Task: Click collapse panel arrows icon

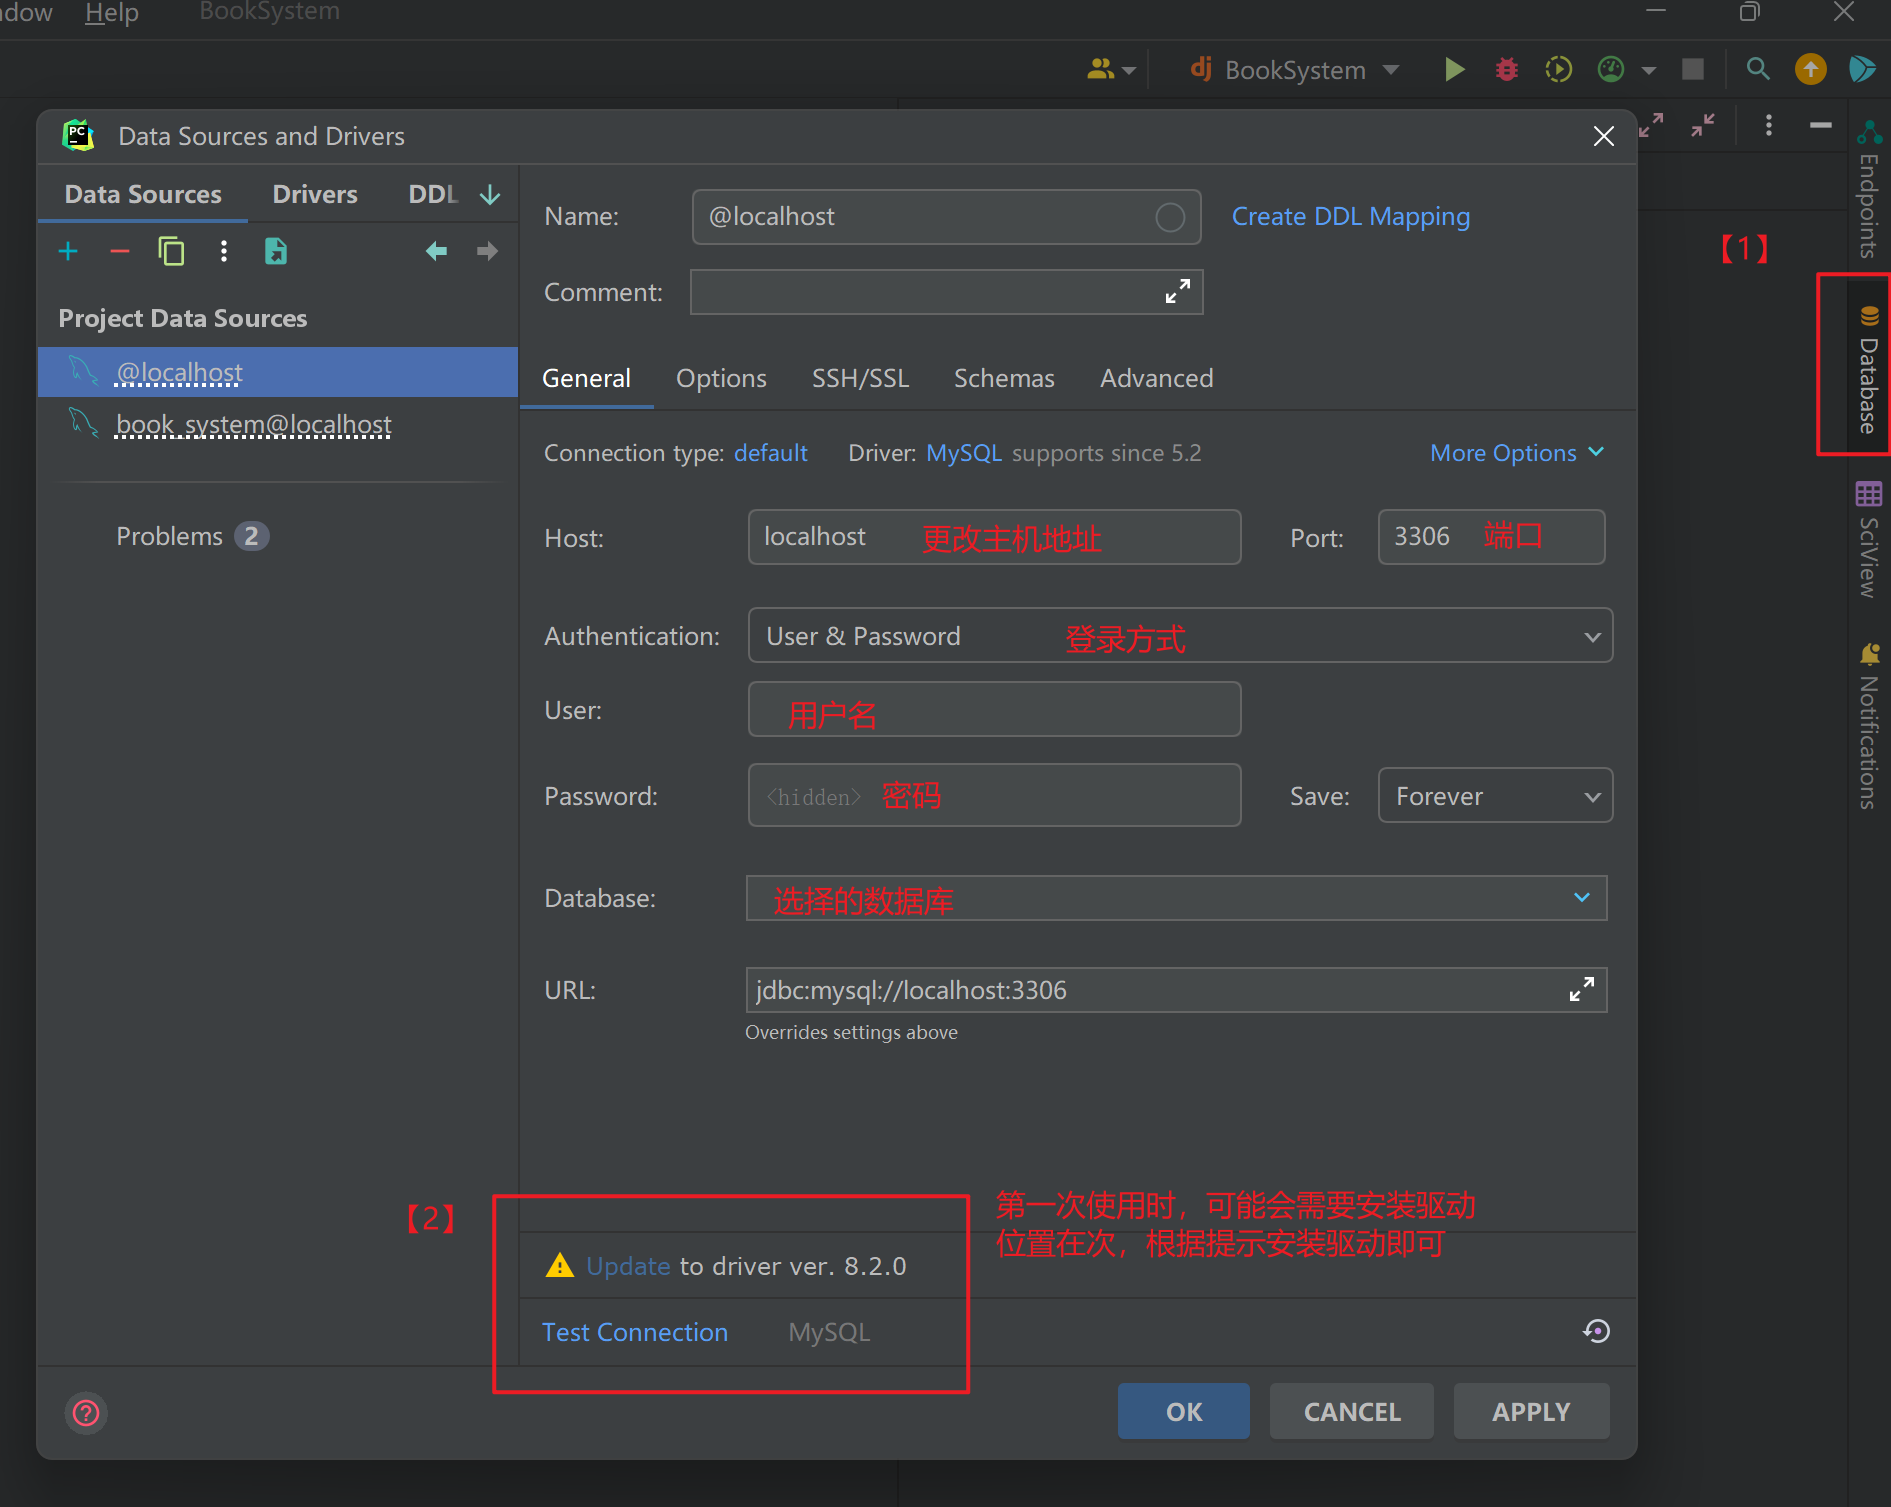Action: pos(1703,125)
